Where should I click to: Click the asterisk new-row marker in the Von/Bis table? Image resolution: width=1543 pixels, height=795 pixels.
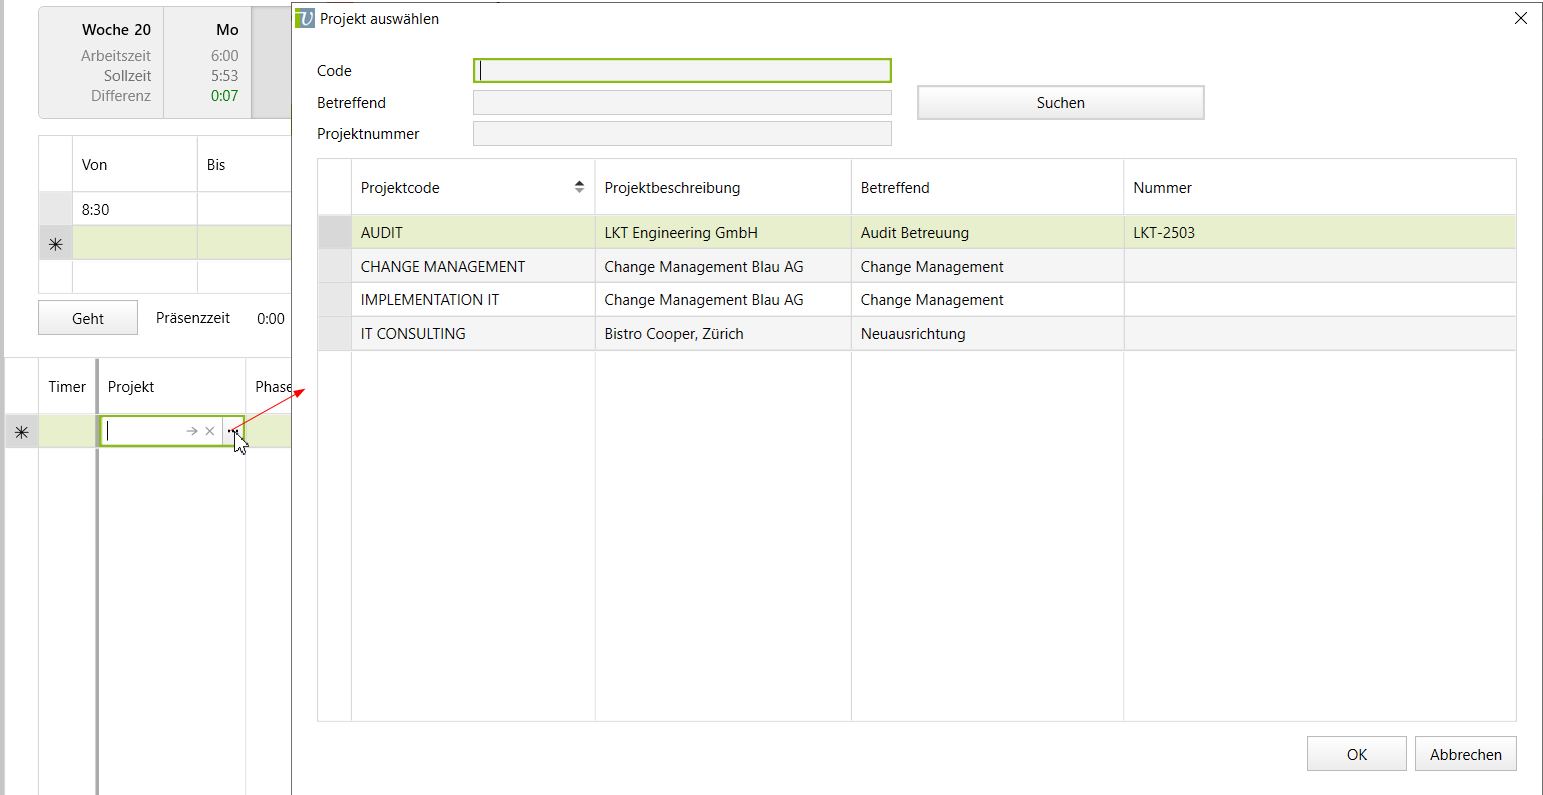point(55,243)
